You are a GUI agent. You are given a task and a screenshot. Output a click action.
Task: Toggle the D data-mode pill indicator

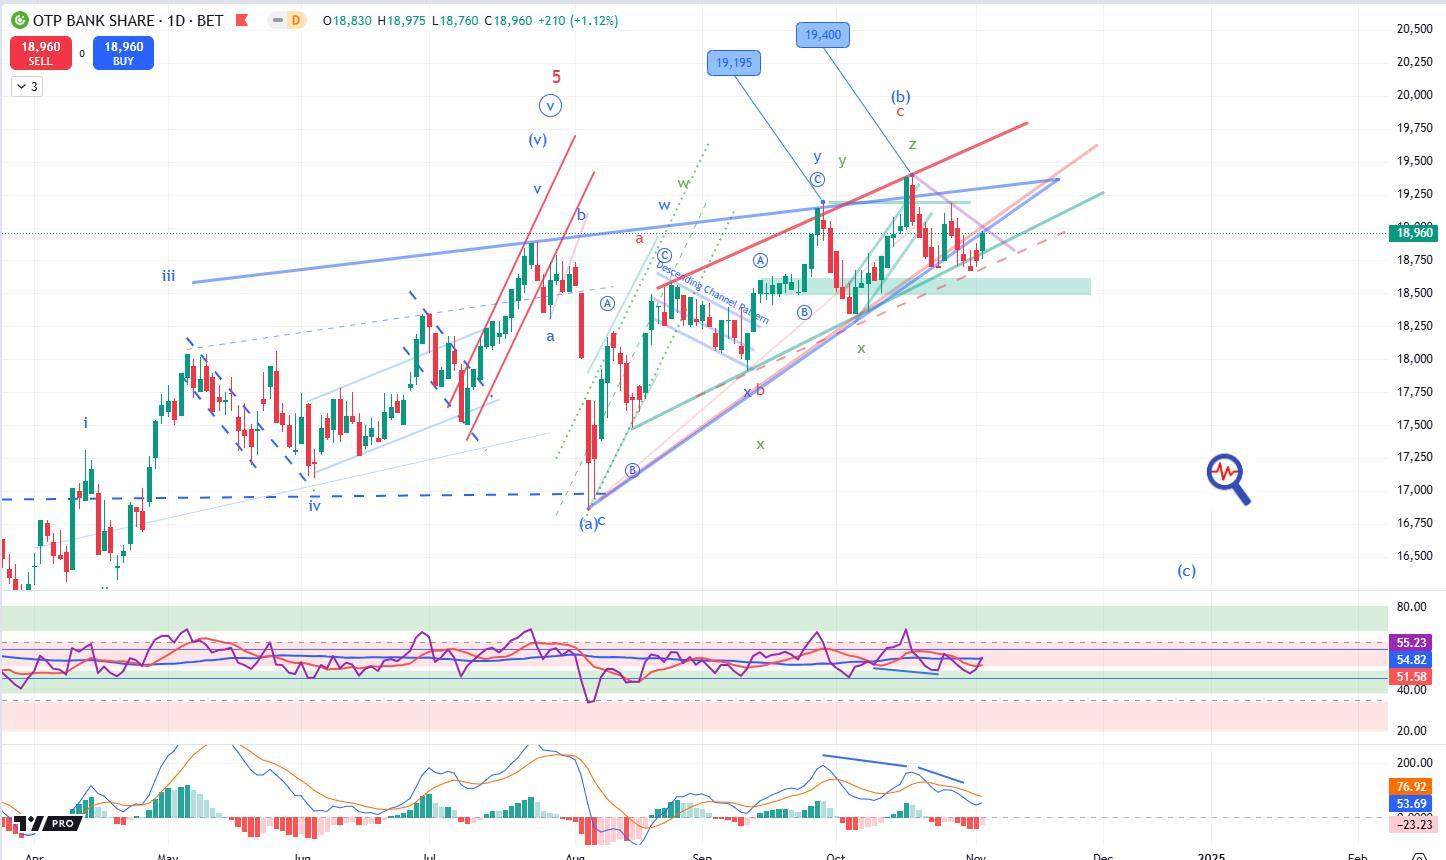click(x=296, y=20)
